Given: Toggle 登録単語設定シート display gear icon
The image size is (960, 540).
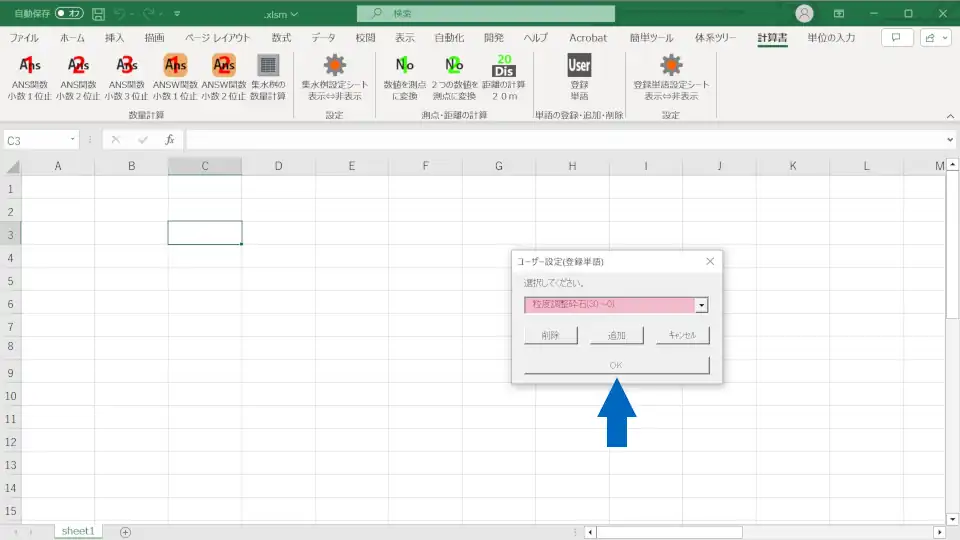Looking at the screenshot, I should [671, 65].
